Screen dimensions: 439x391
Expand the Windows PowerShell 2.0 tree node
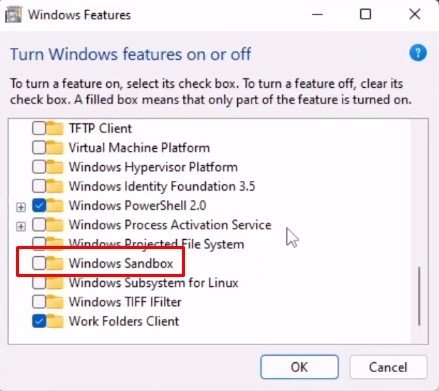point(21,207)
